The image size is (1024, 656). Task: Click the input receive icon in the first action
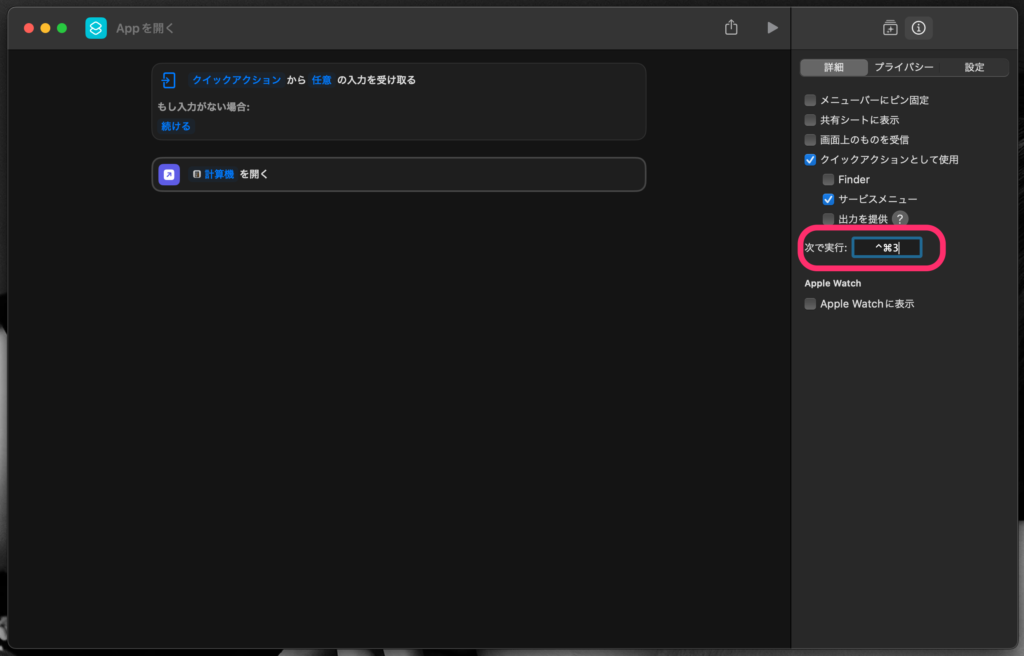pyautogui.click(x=170, y=80)
